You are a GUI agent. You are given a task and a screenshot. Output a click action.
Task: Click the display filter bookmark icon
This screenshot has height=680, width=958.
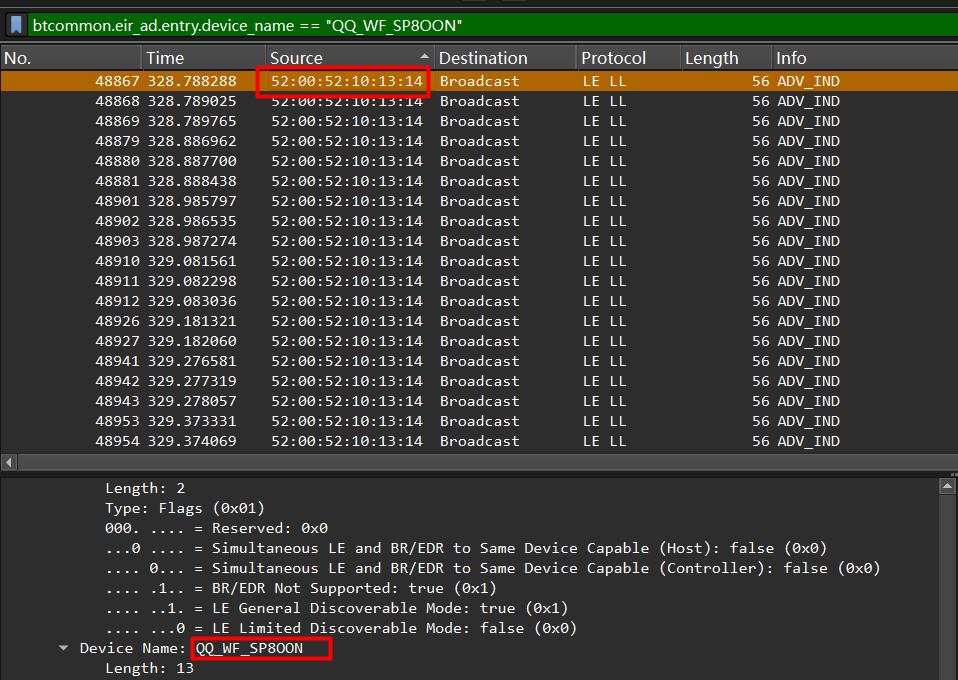[x=16, y=24]
